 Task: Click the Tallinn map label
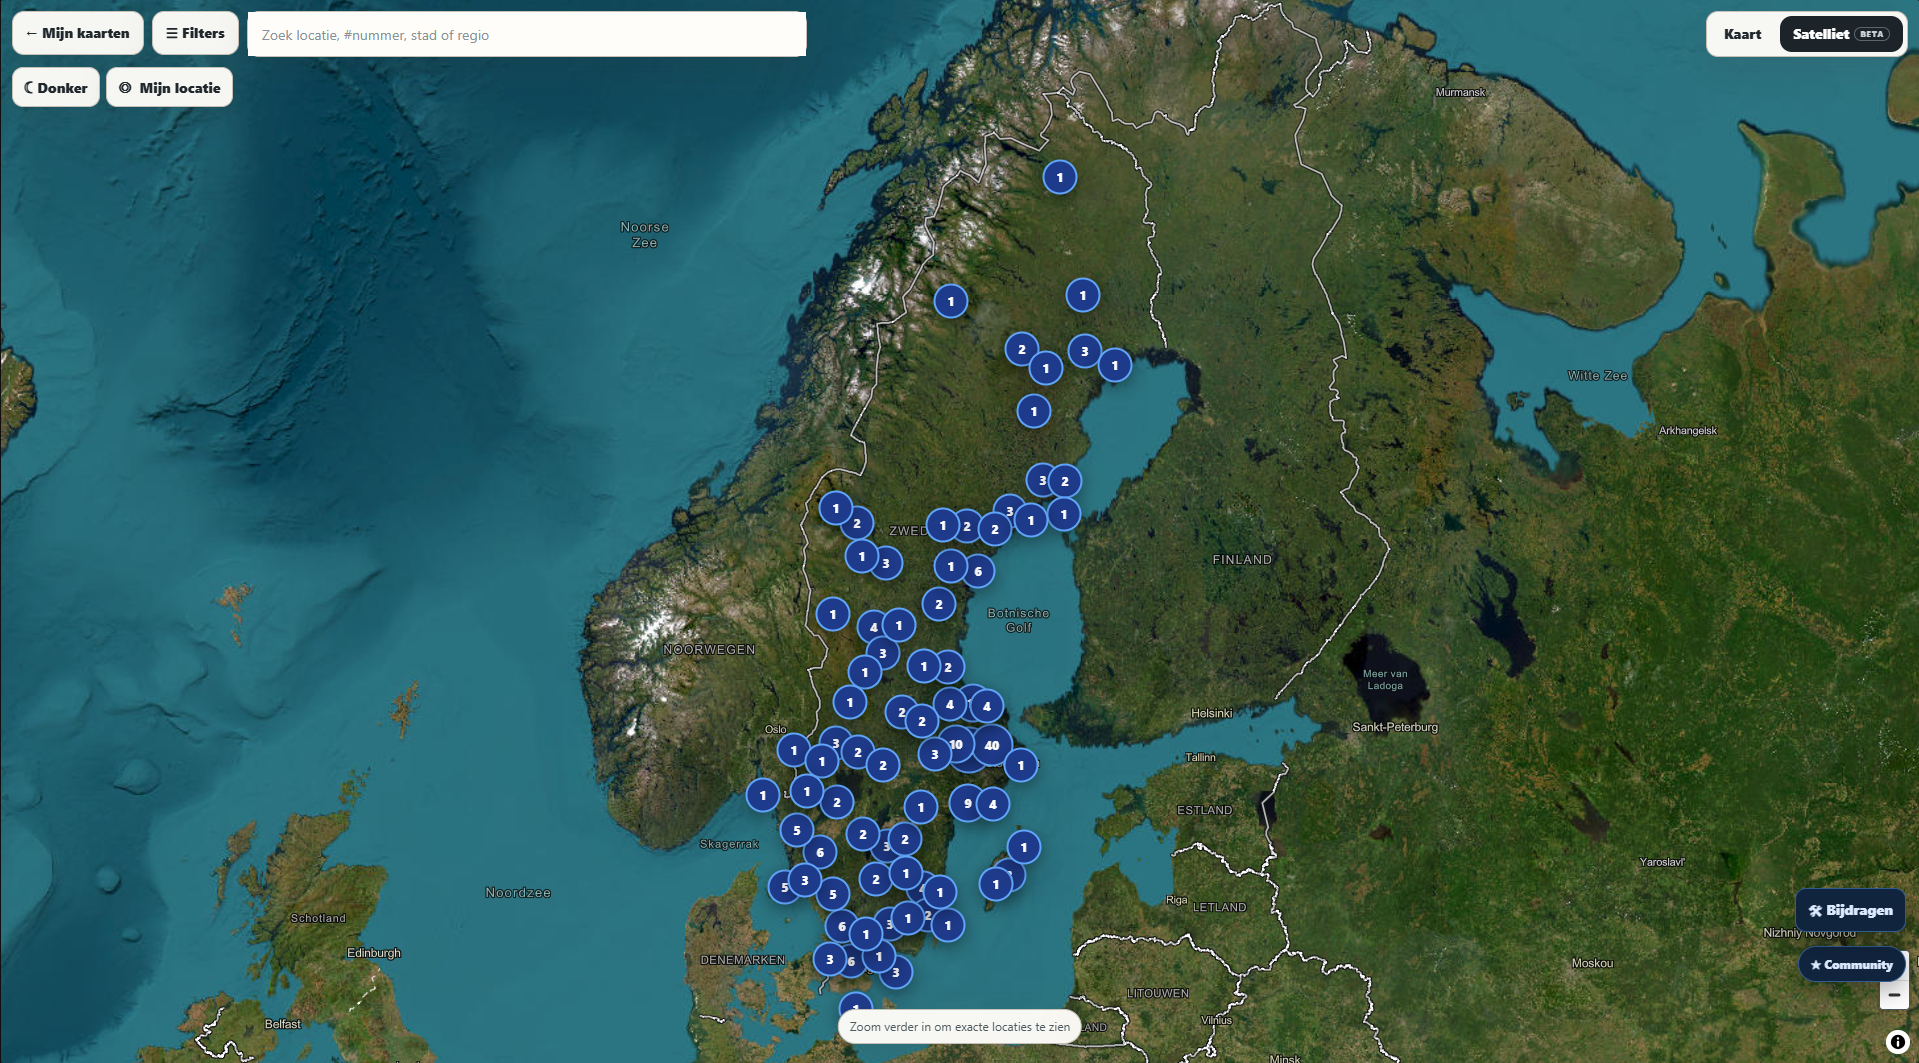[1200, 757]
